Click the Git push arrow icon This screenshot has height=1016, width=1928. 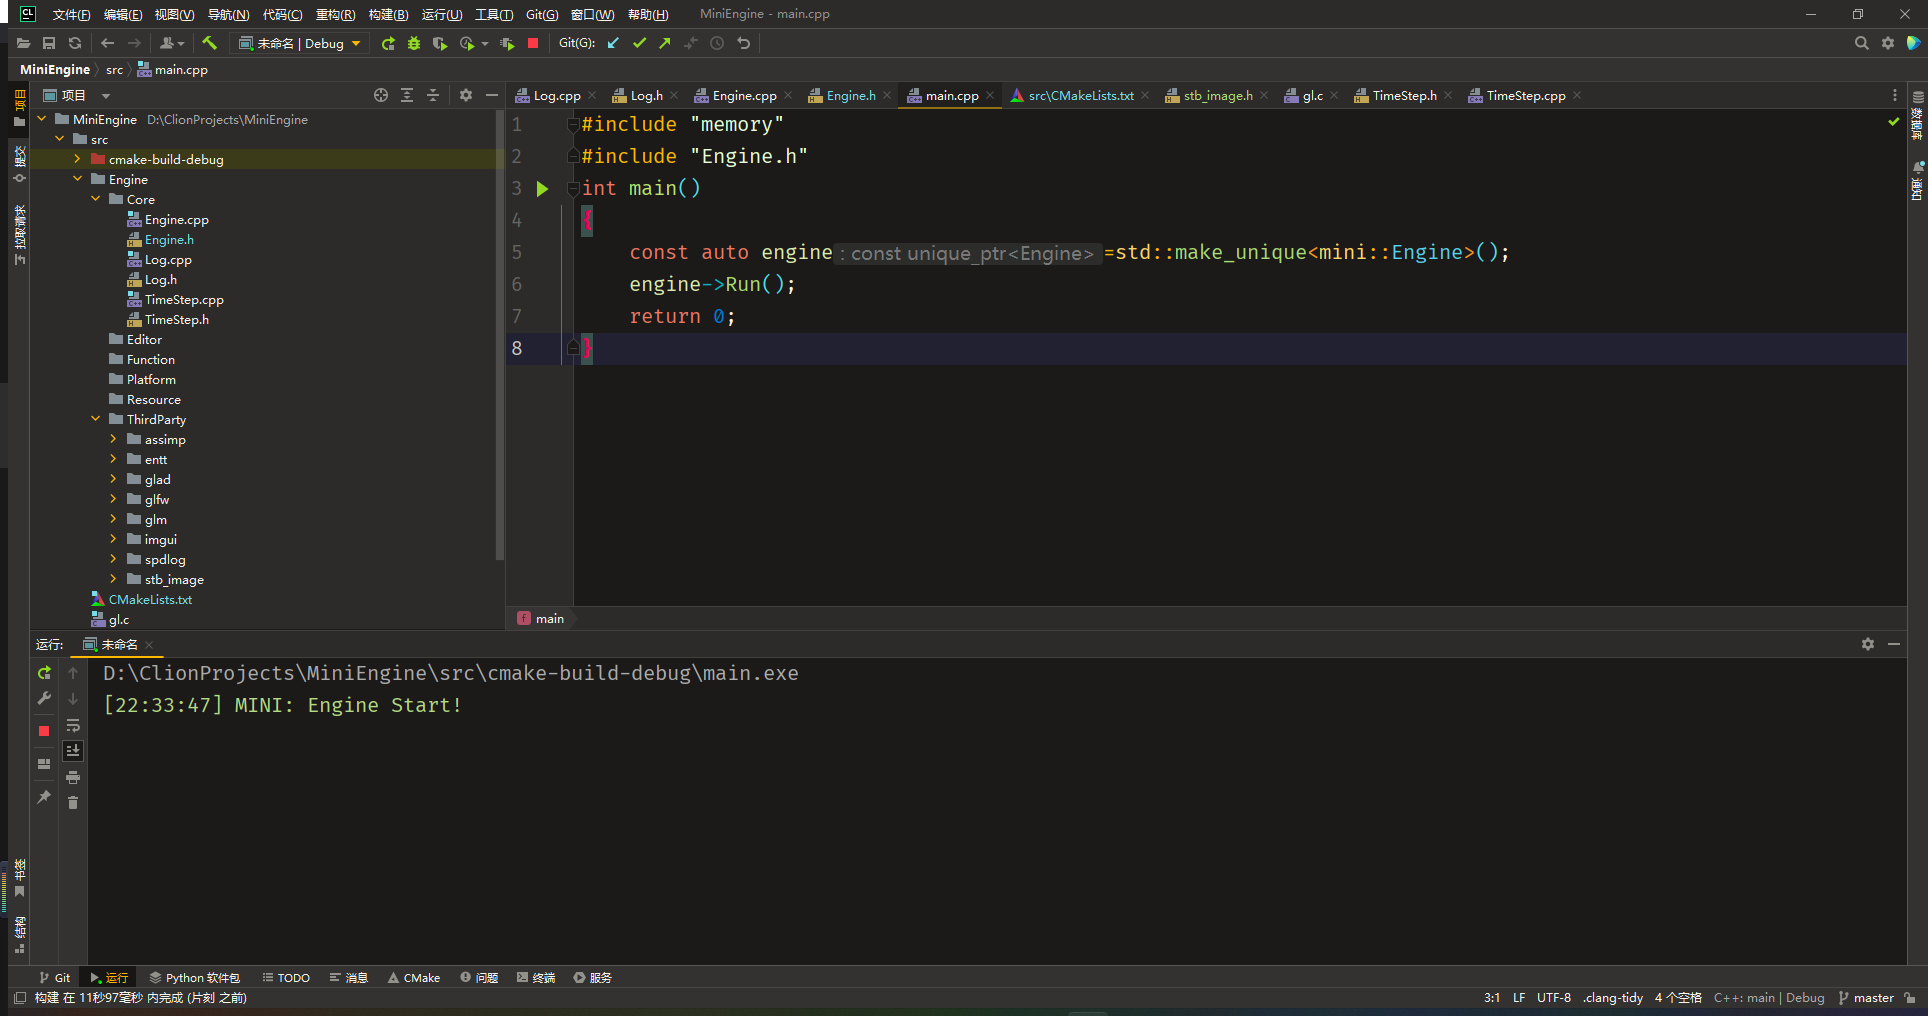[x=665, y=43]
